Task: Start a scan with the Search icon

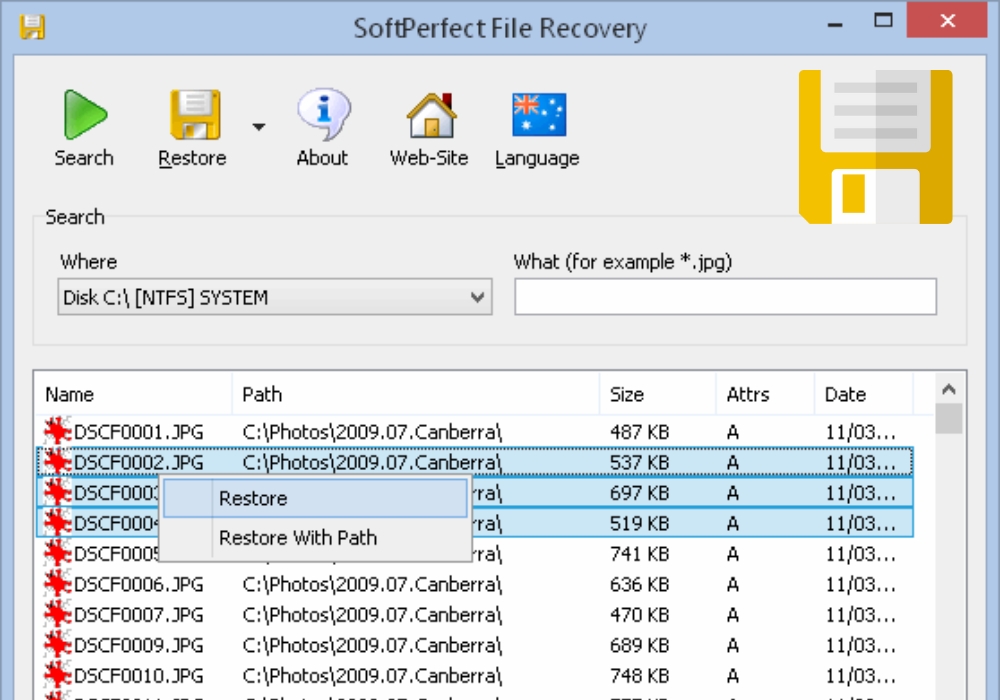Action: pos(85,115)
